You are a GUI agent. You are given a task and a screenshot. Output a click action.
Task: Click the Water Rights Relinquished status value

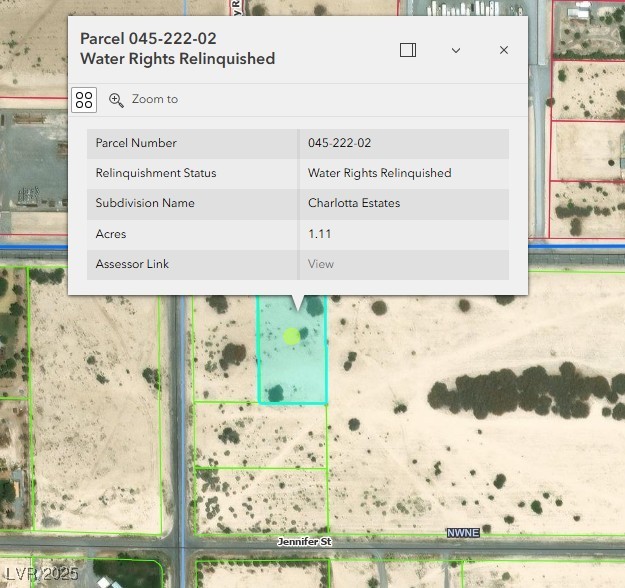tap(379, 173)
